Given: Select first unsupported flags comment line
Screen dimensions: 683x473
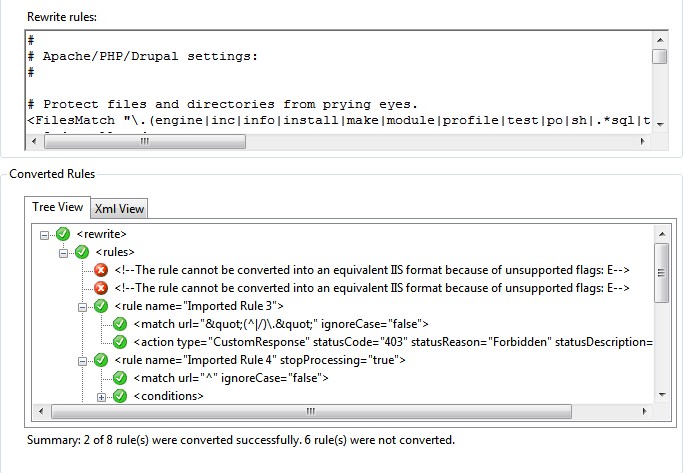Looking at the screenshot, I should [x=371, y=270].
